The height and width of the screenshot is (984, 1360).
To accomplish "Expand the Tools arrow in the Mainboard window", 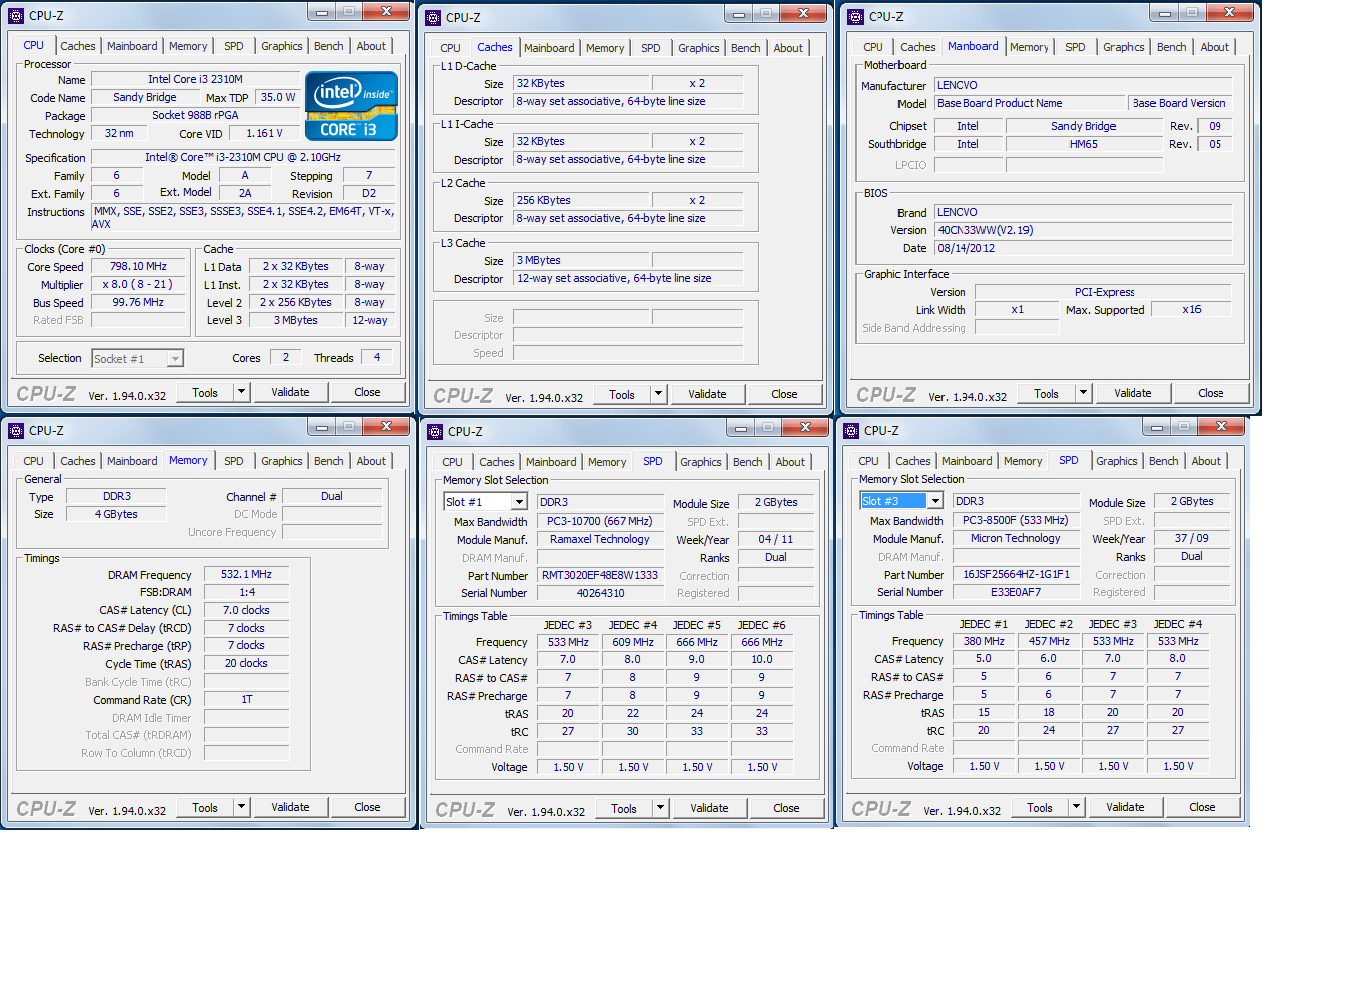I will (1082, 393).
